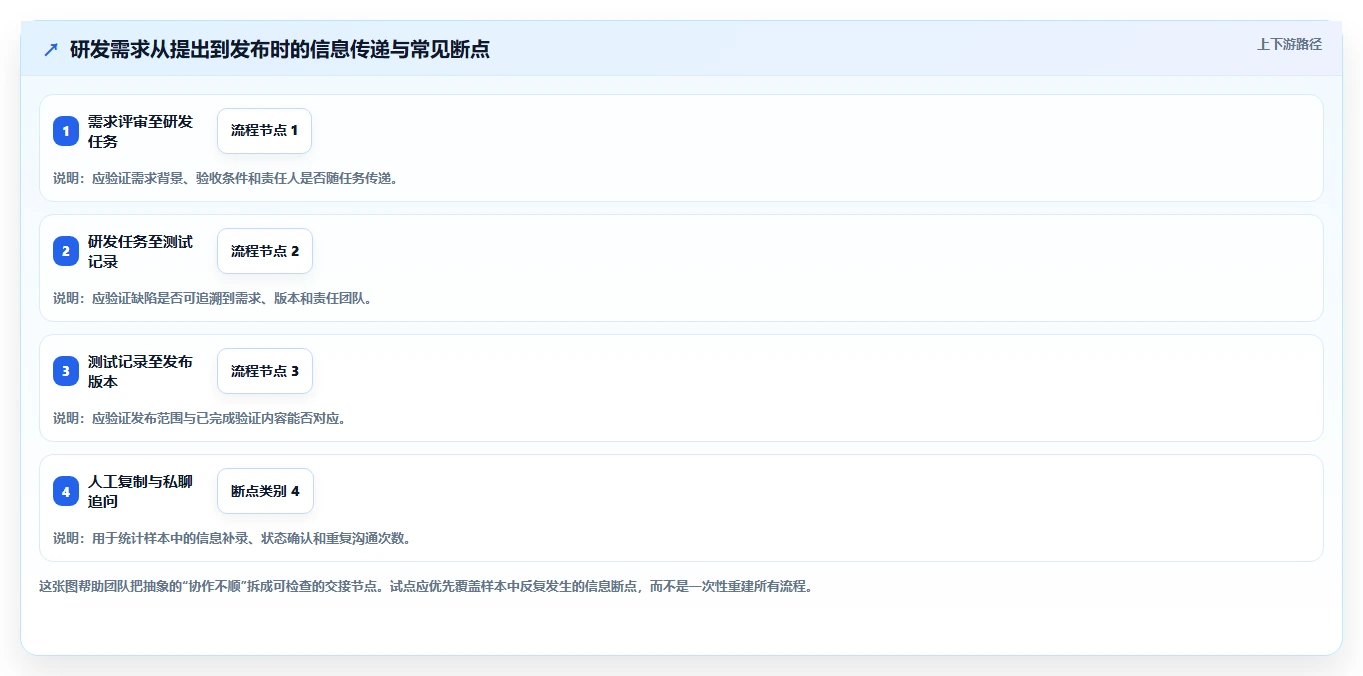Click the footer note beginning 这张图帮助团队
The width and height of the screenshot is (1363, 676).
(426, 586)
